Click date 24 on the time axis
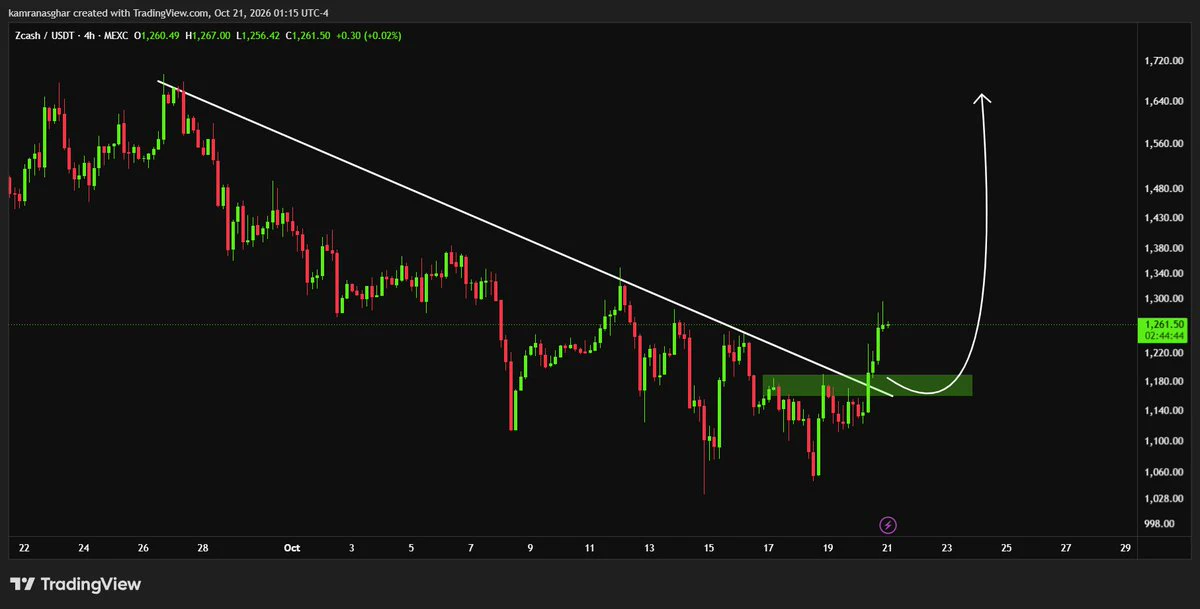The width and height of the screenshot is (1200, 609). 84,548
